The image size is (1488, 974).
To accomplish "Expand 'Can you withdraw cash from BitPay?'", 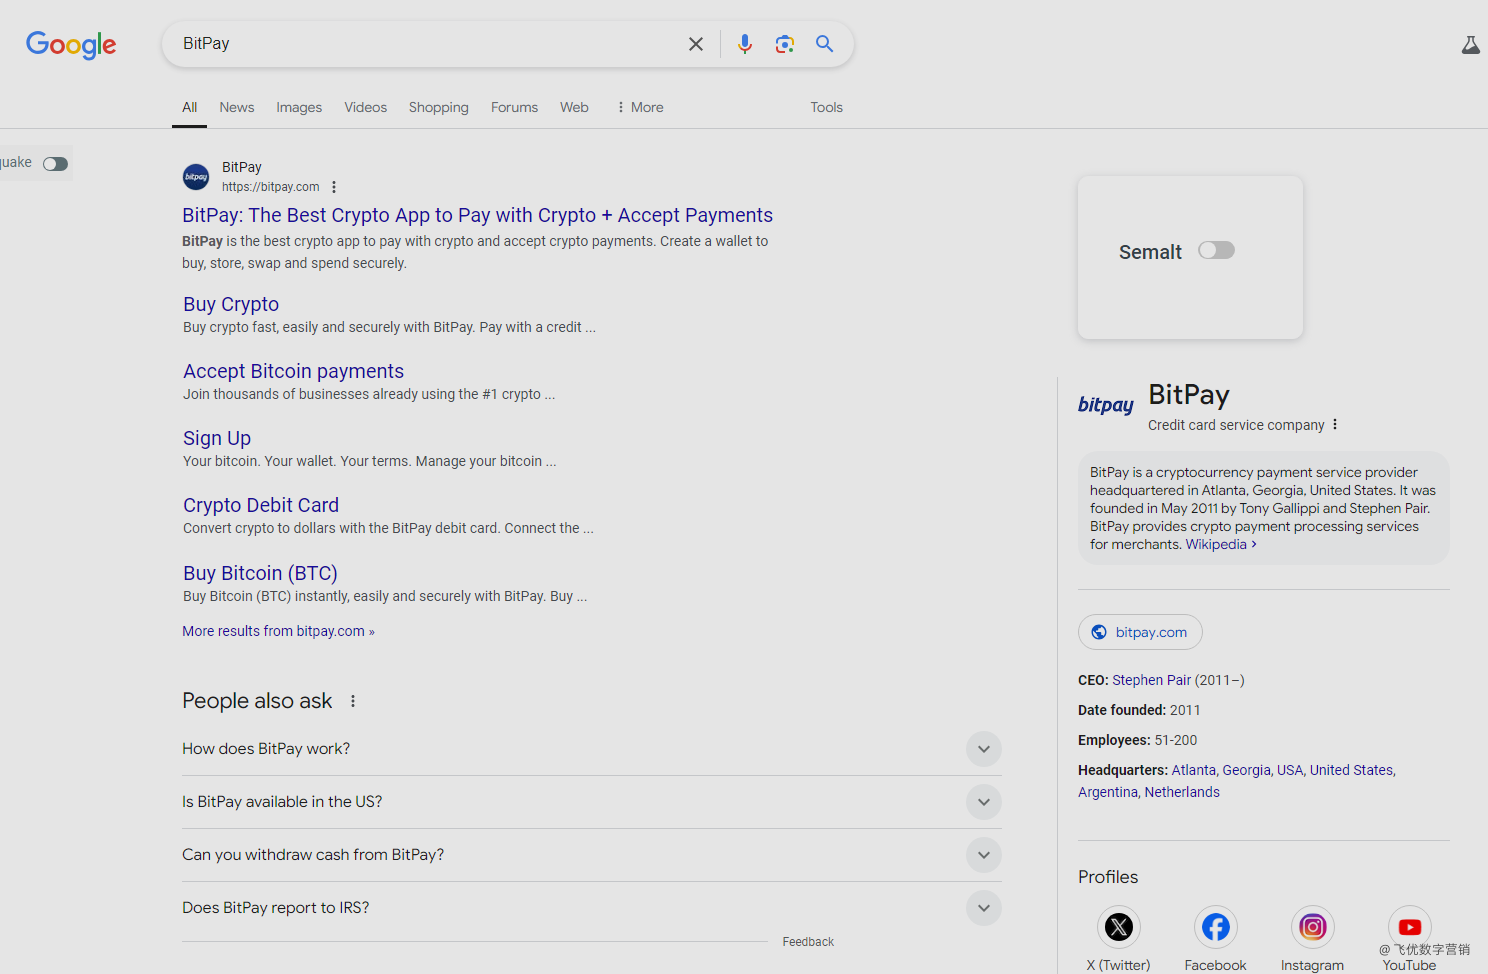I will 592,855.
